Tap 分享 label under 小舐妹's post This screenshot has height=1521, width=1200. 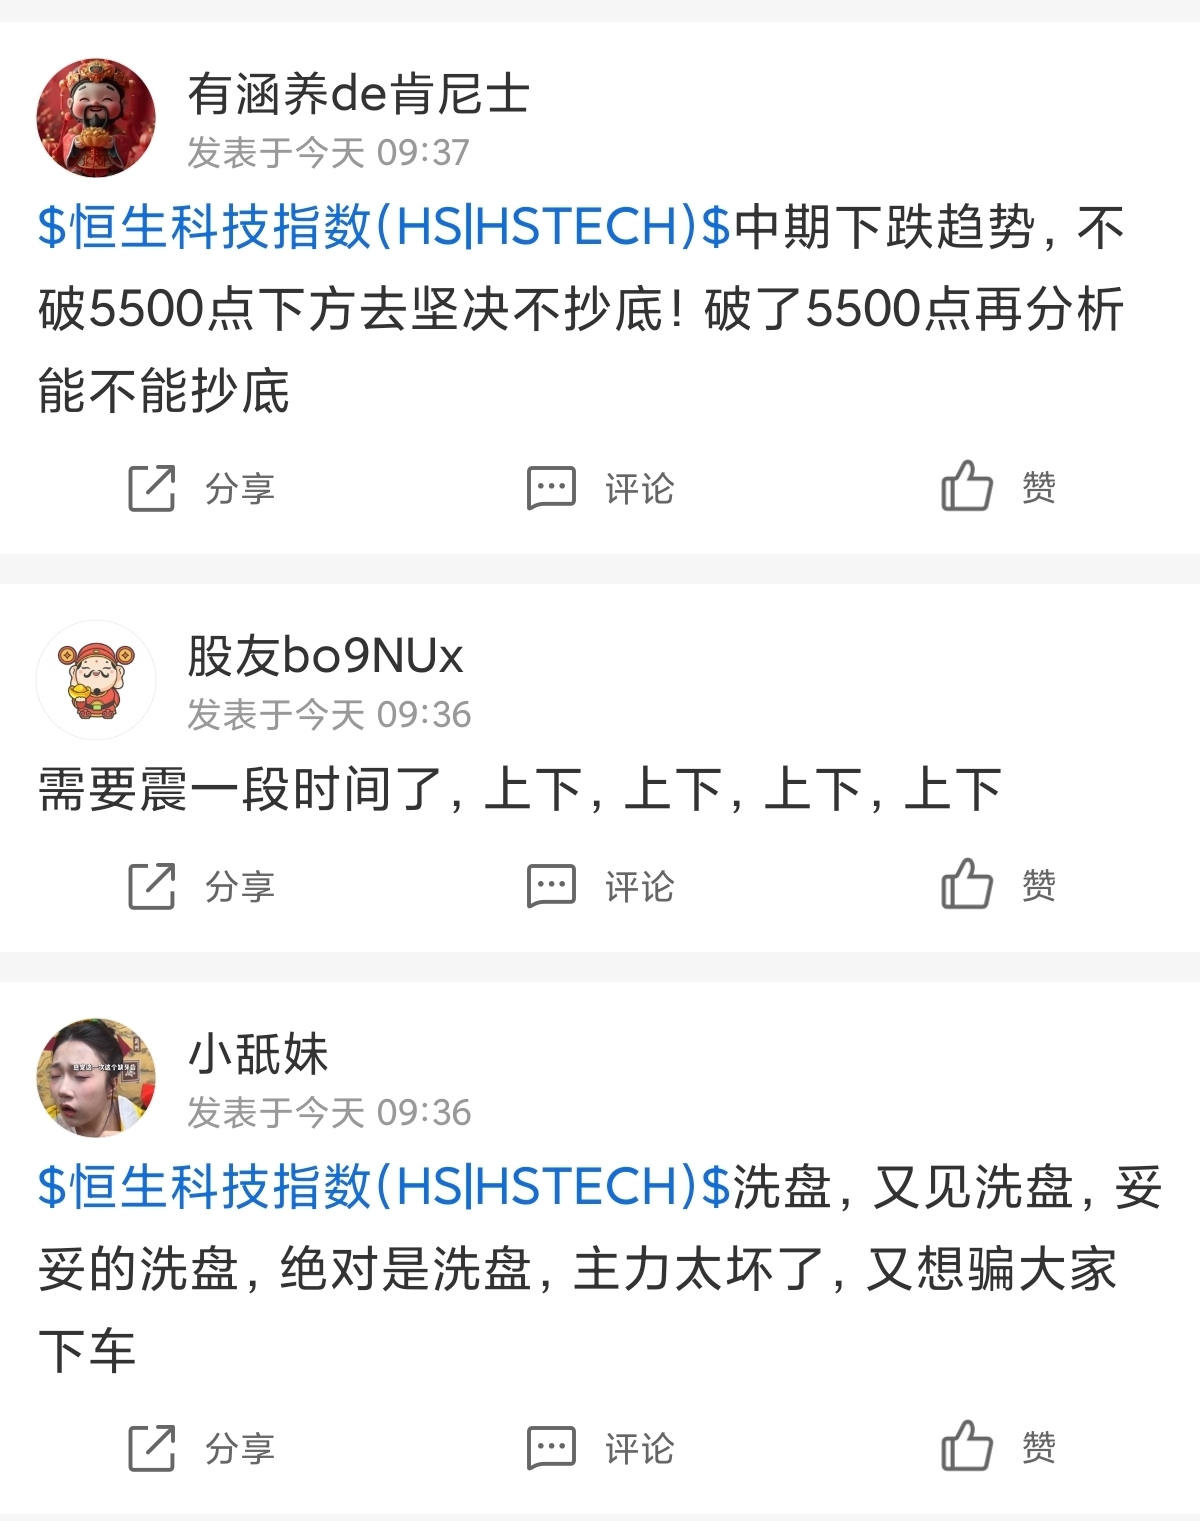tap(240, 1449)
